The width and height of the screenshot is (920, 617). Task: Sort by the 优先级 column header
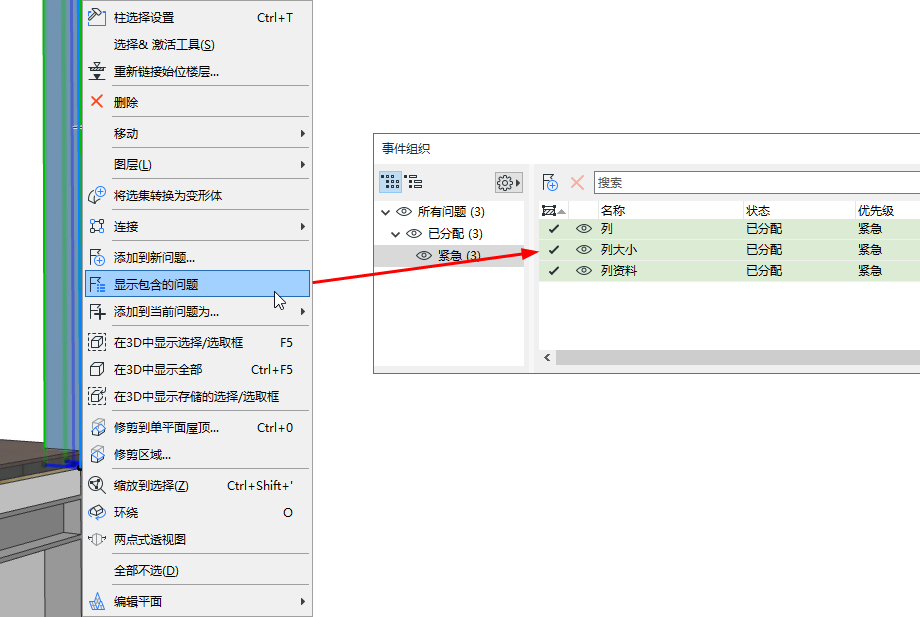tap(887, 211)
